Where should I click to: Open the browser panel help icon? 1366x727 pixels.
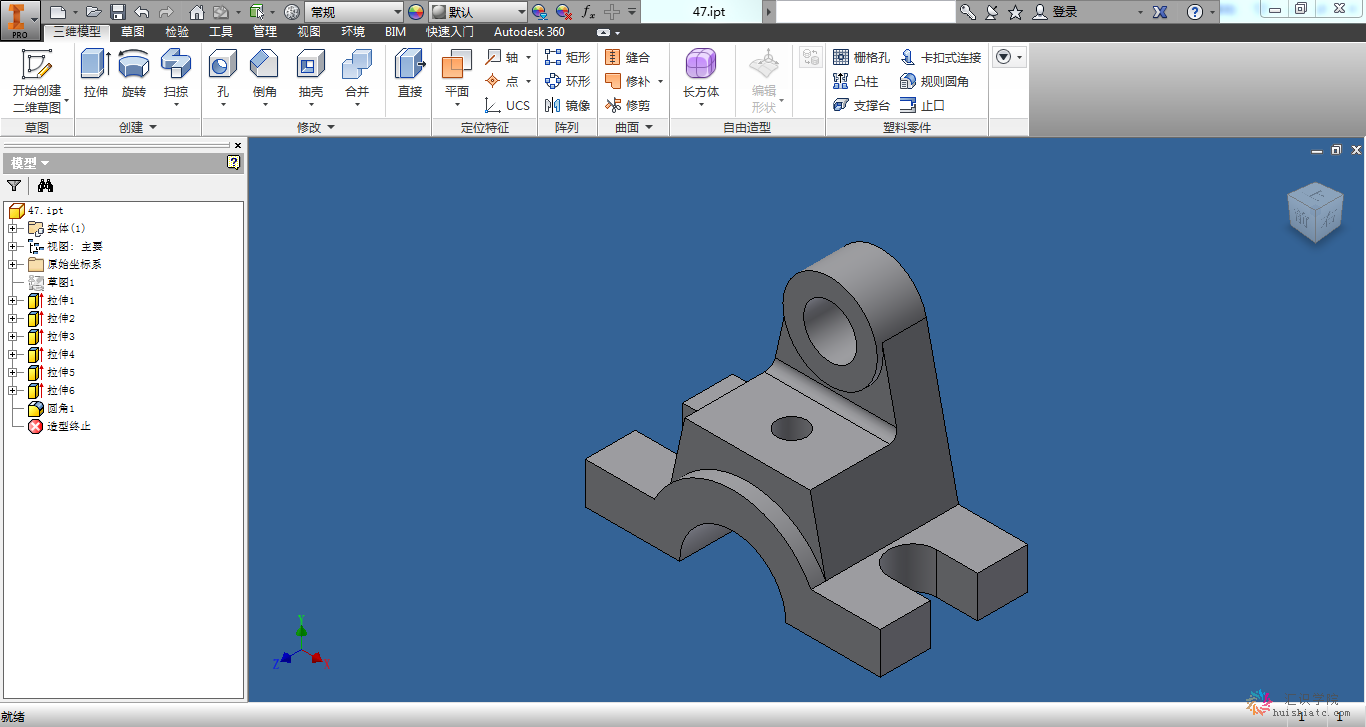point(233,162)
